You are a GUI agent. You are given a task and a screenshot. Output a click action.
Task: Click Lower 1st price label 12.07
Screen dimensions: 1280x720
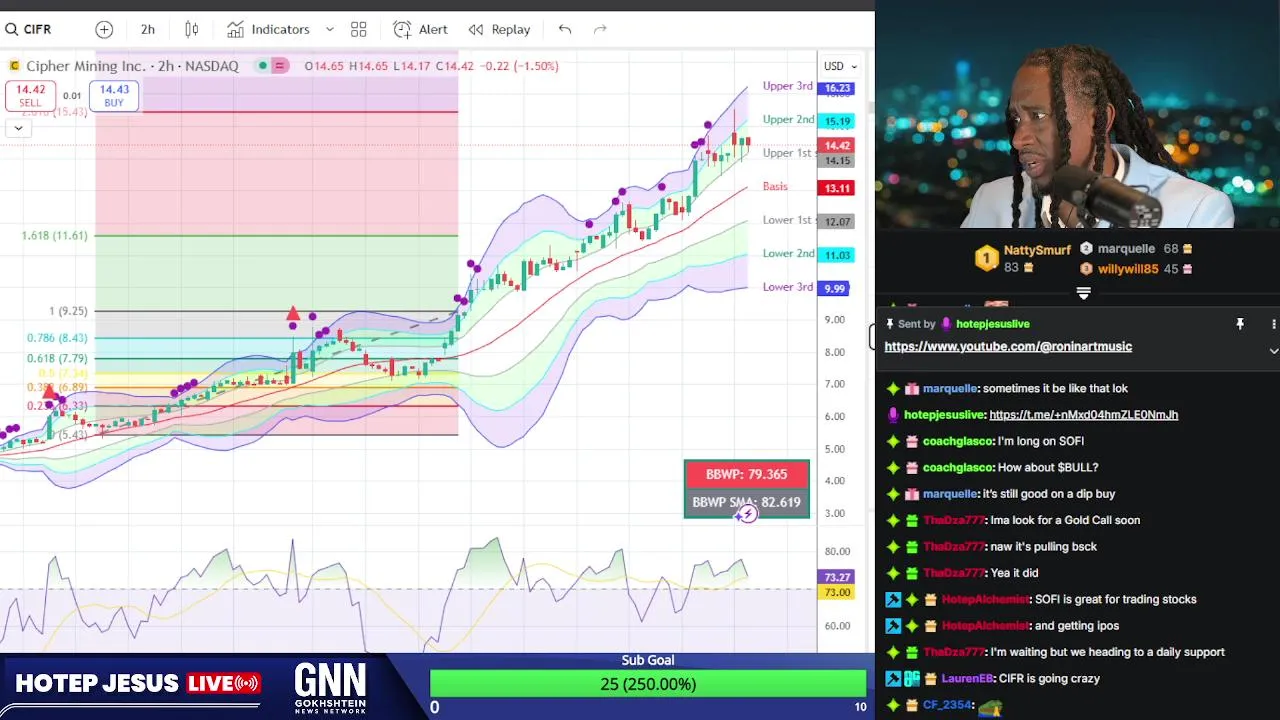pos(835,221)
